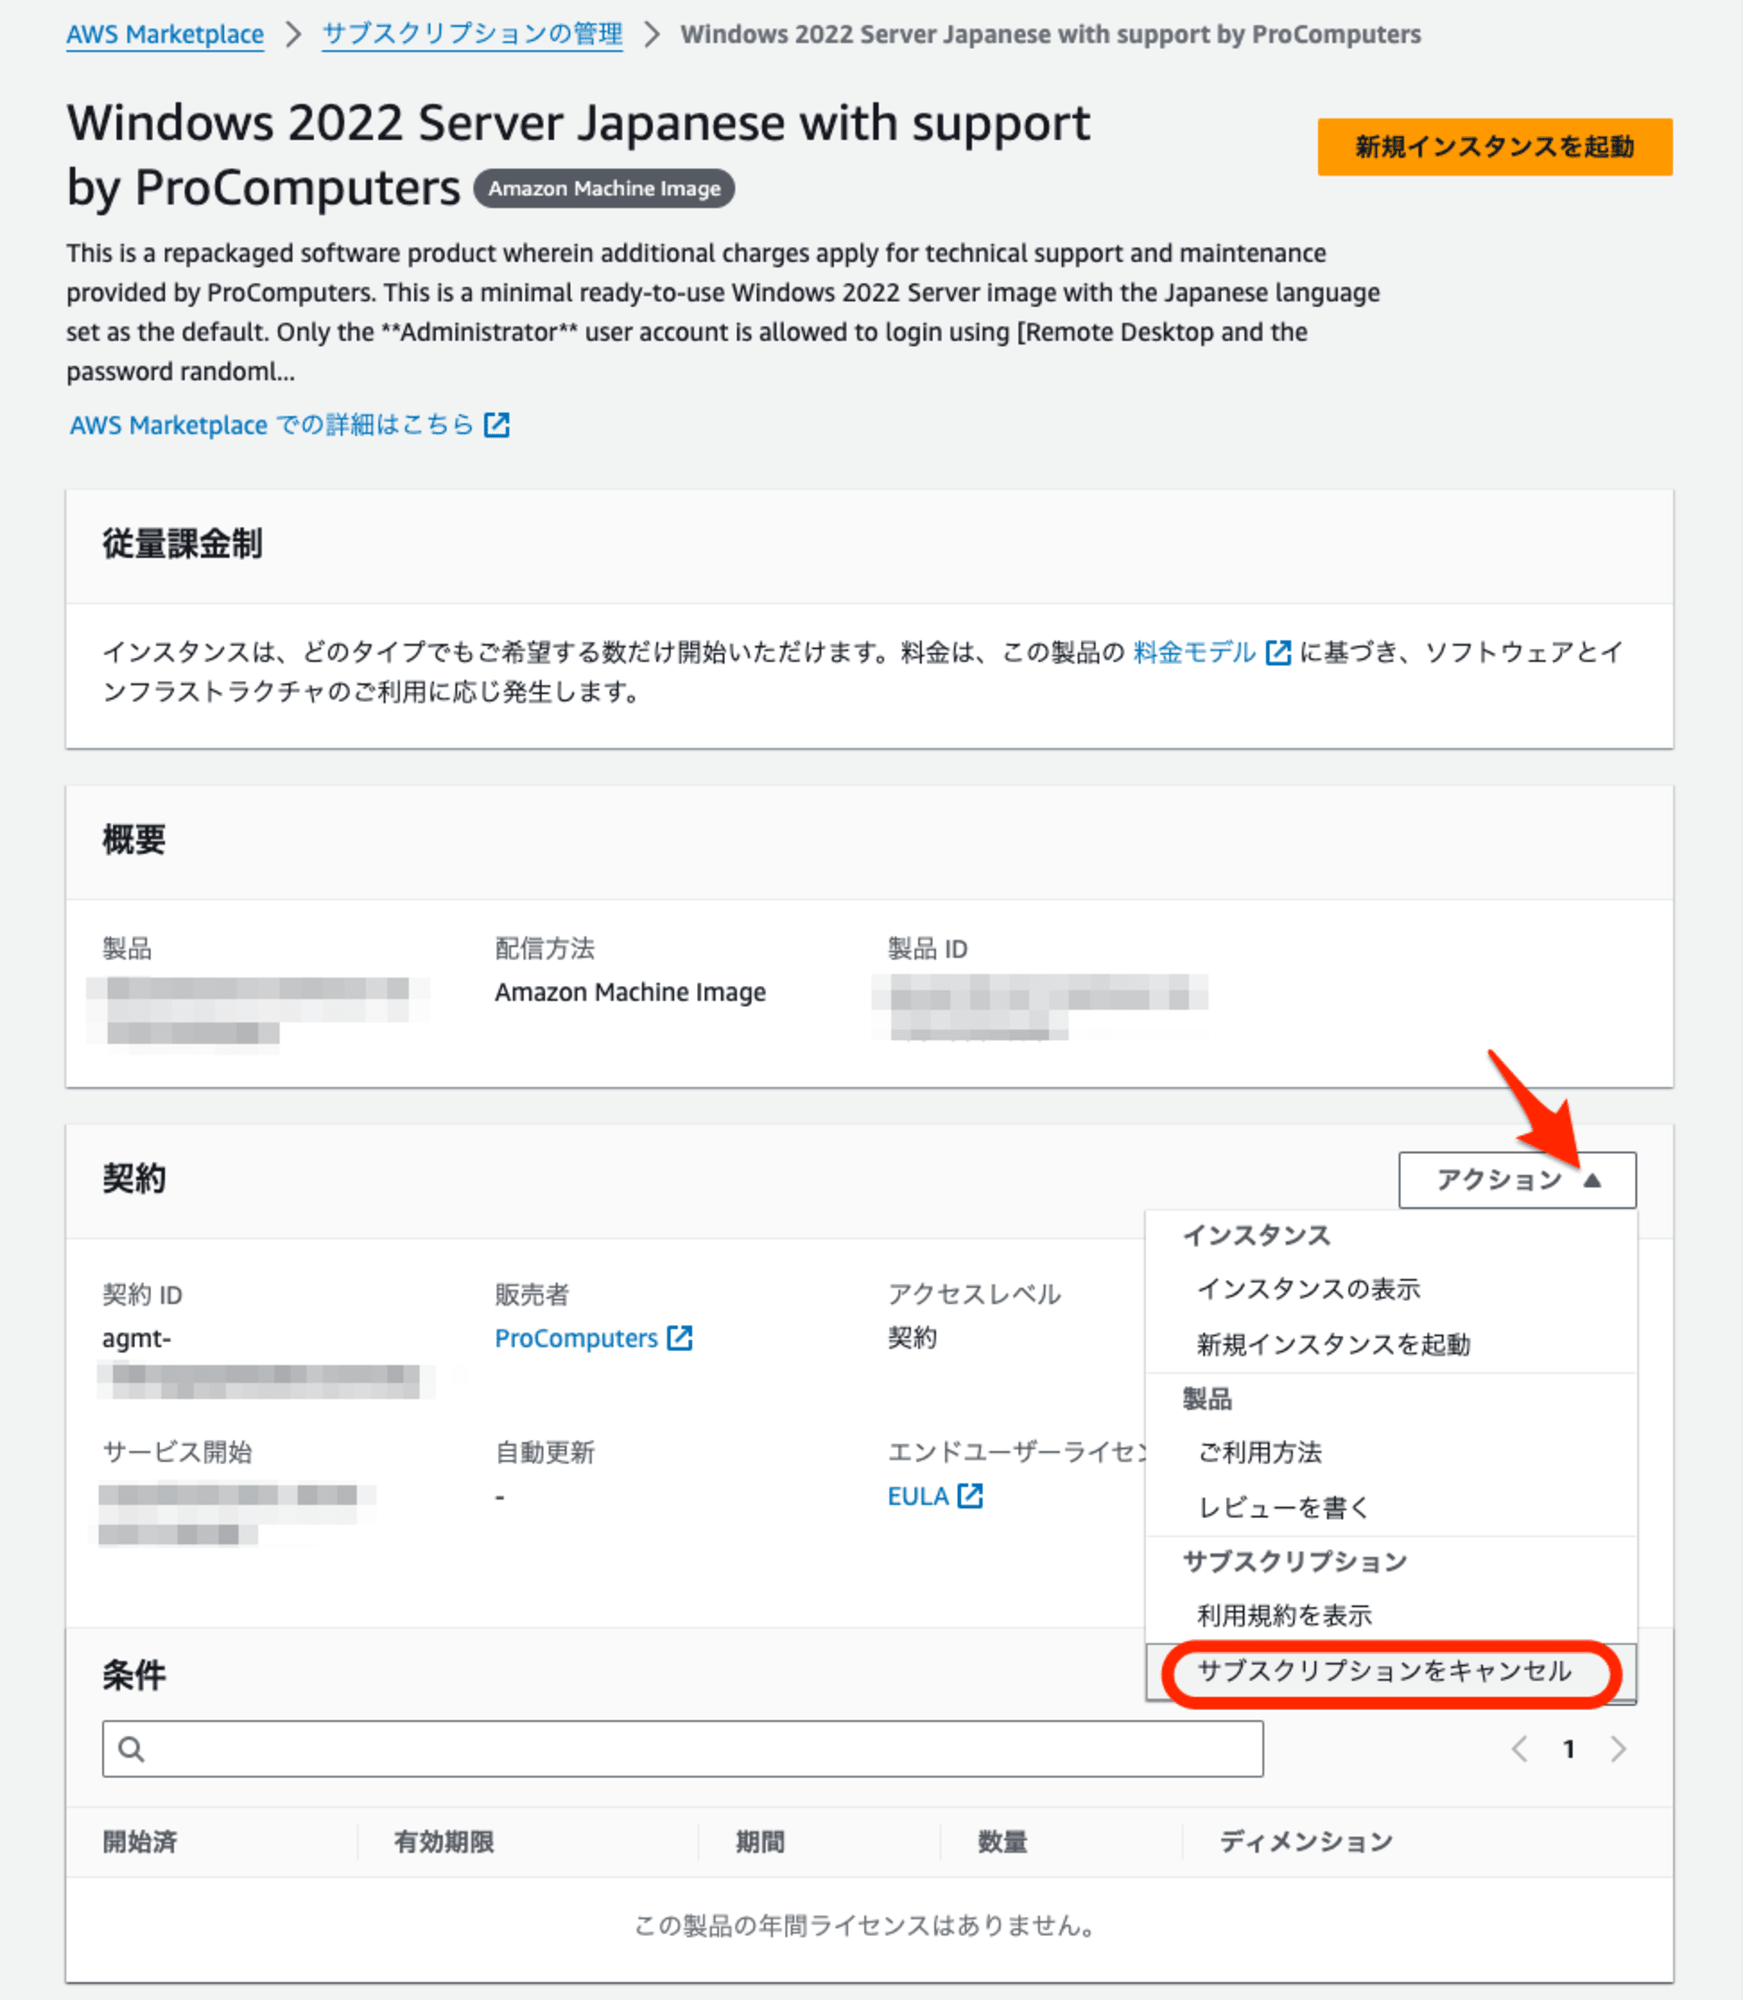Select 利用規約を表示 menu item
The image size is (1743, 2000).
(1391, 1615)
